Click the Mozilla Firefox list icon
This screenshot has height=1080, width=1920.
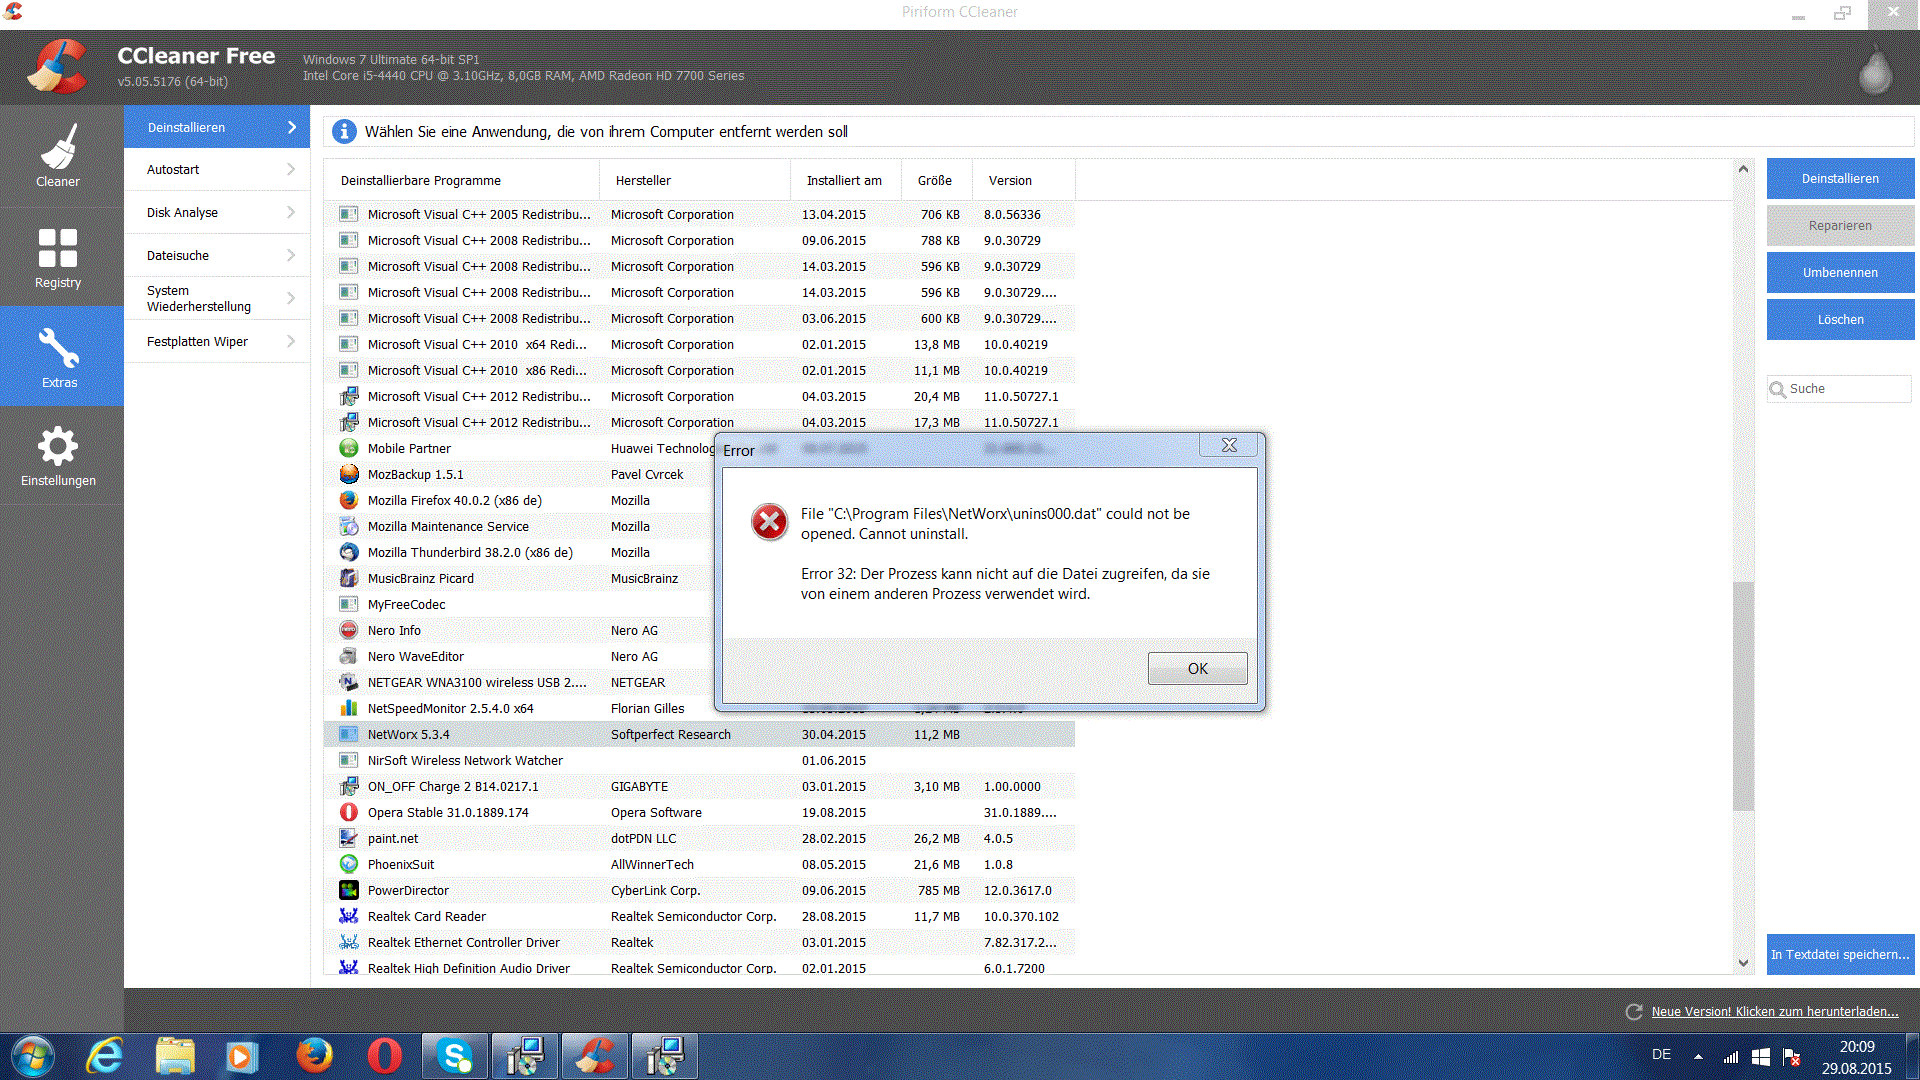[348, 500]
